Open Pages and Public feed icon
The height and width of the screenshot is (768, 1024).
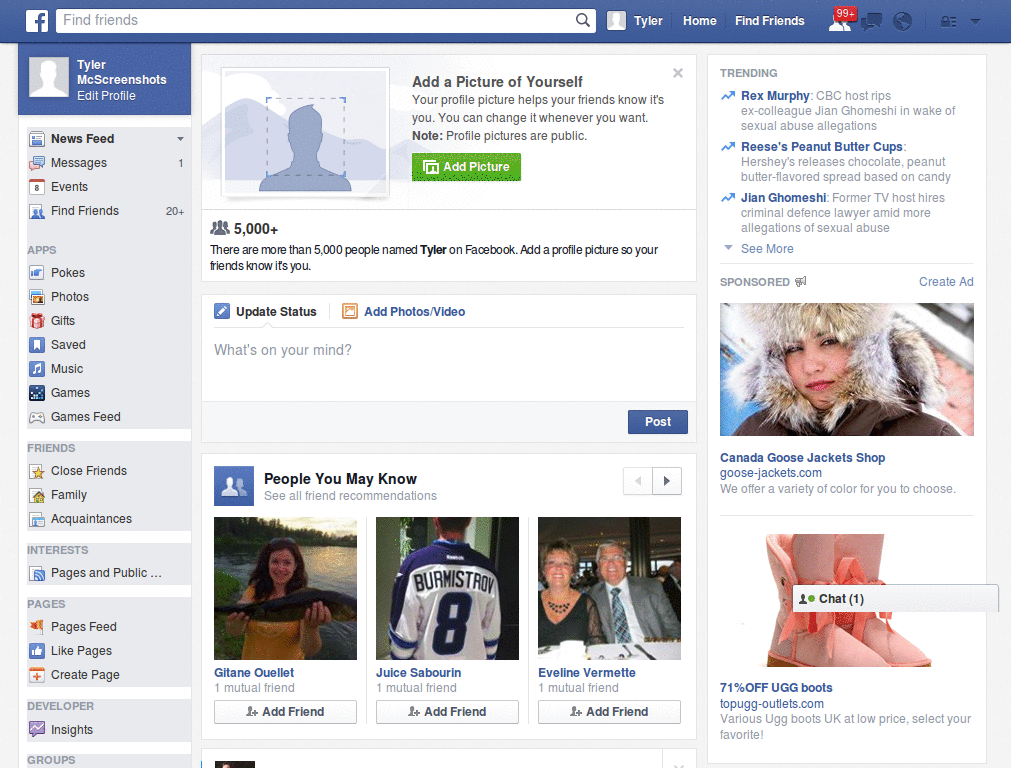[x=37, y=573]
